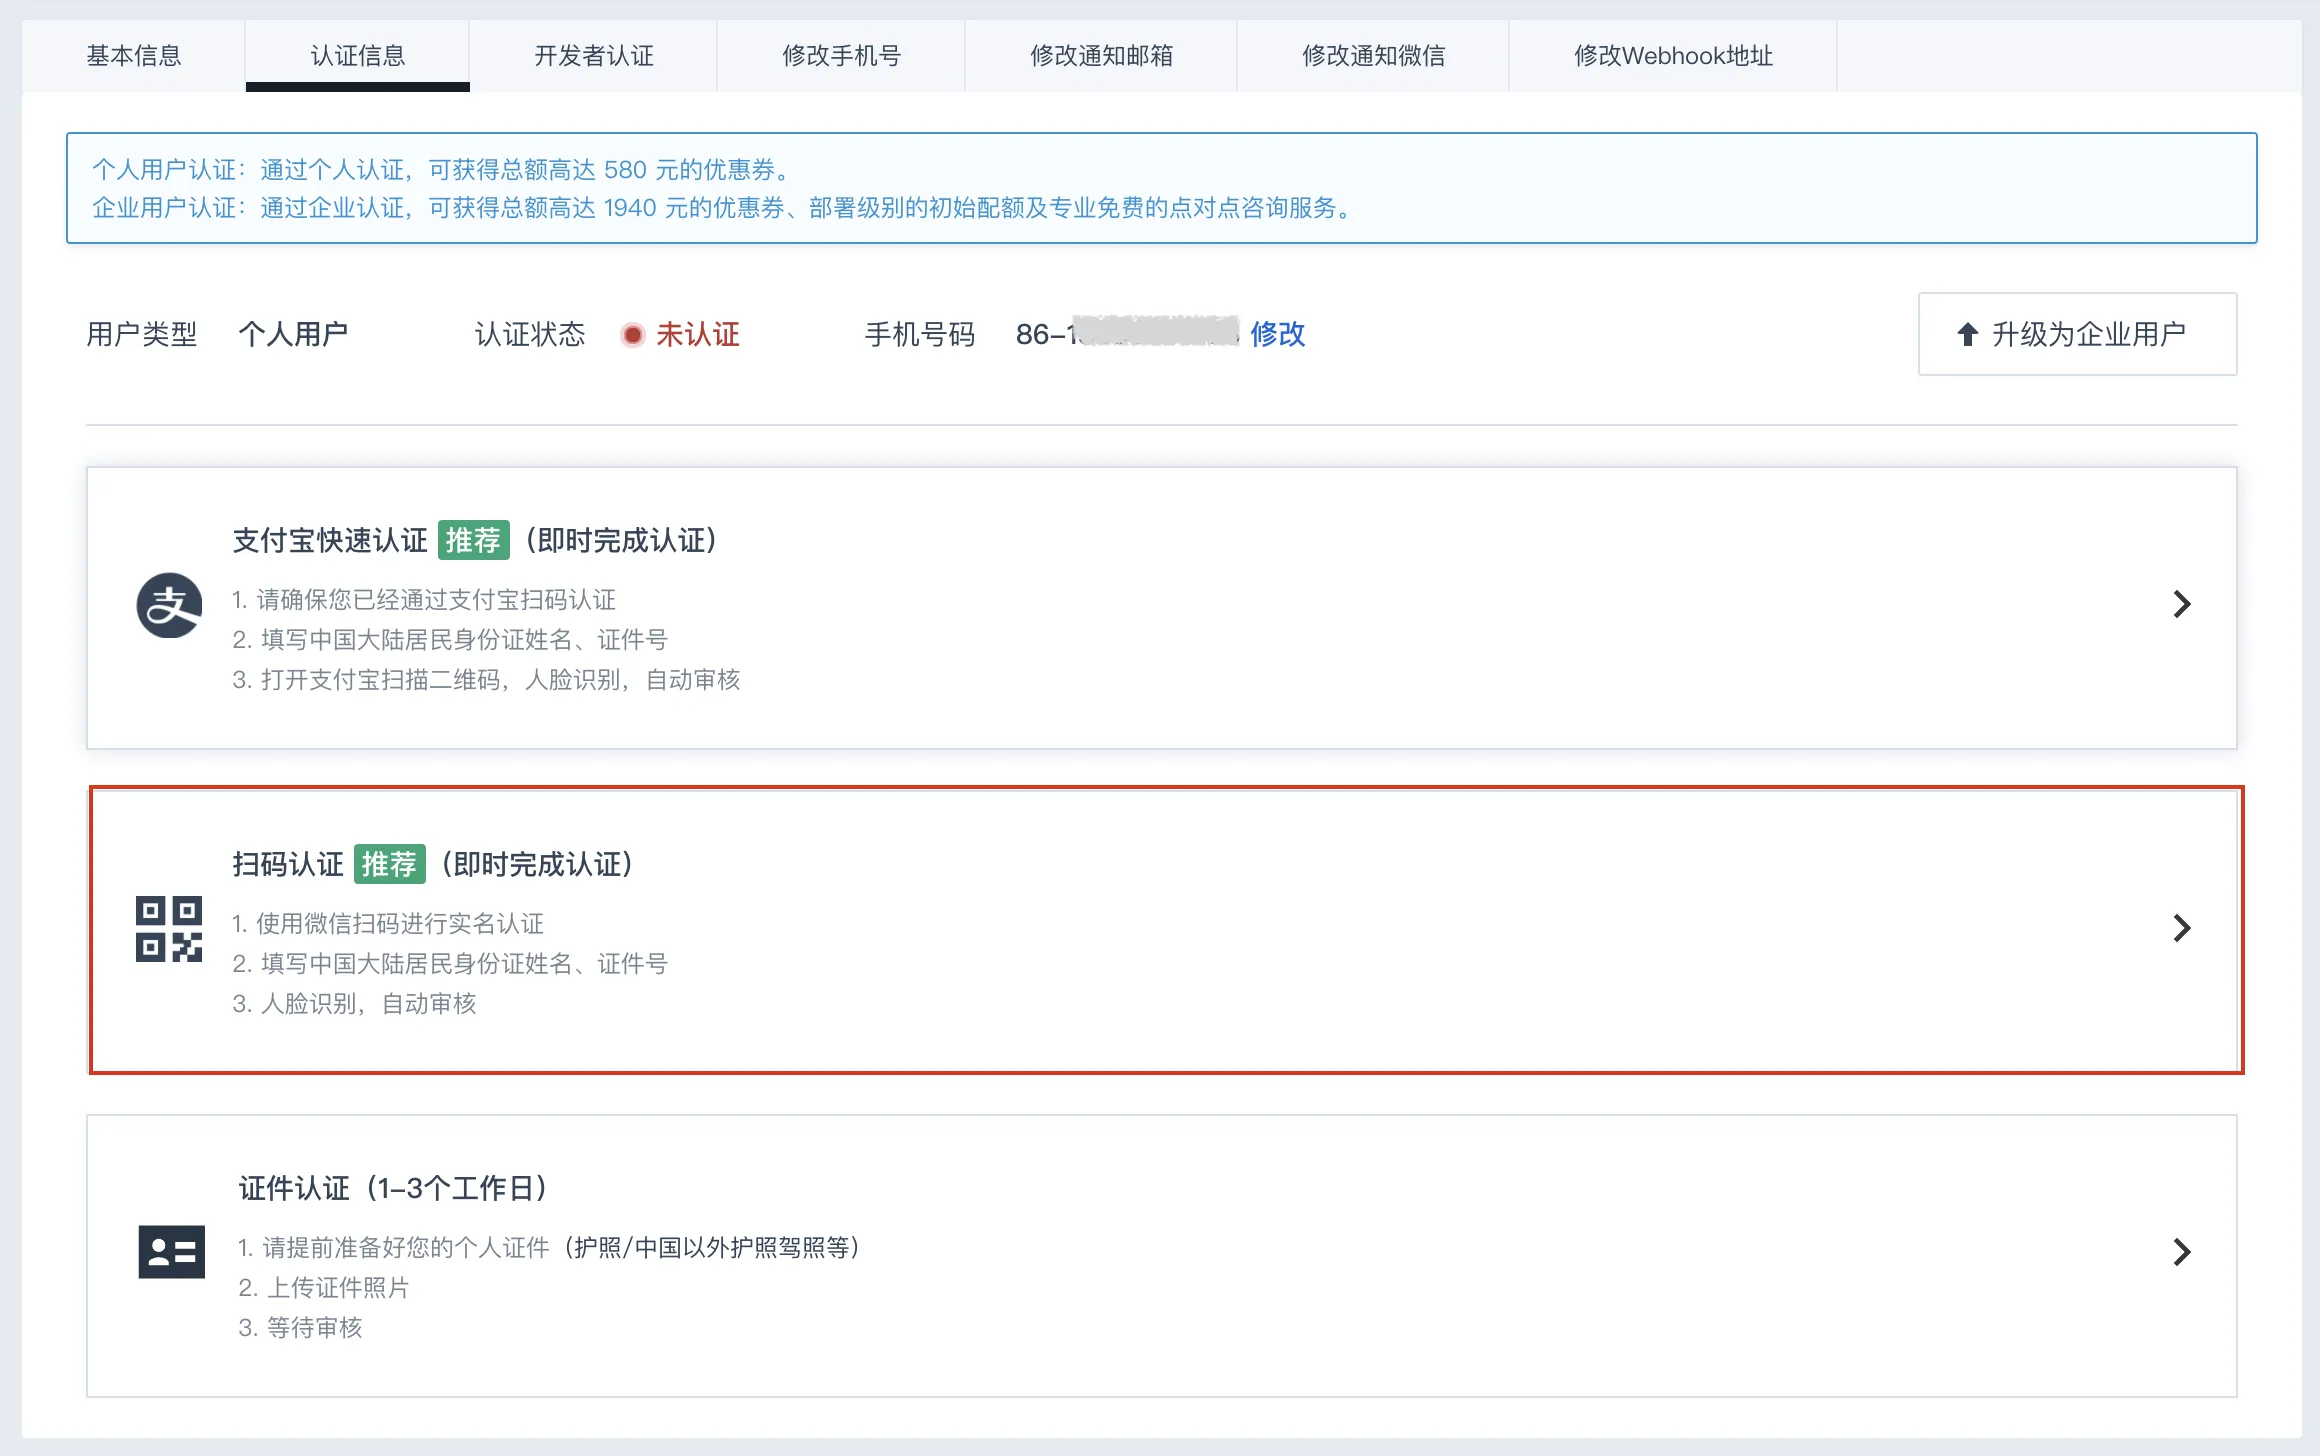This screenshot has height=1456, width=2320.
Task: Click 升级为企业用户 button
Action: coord(2078,334)
